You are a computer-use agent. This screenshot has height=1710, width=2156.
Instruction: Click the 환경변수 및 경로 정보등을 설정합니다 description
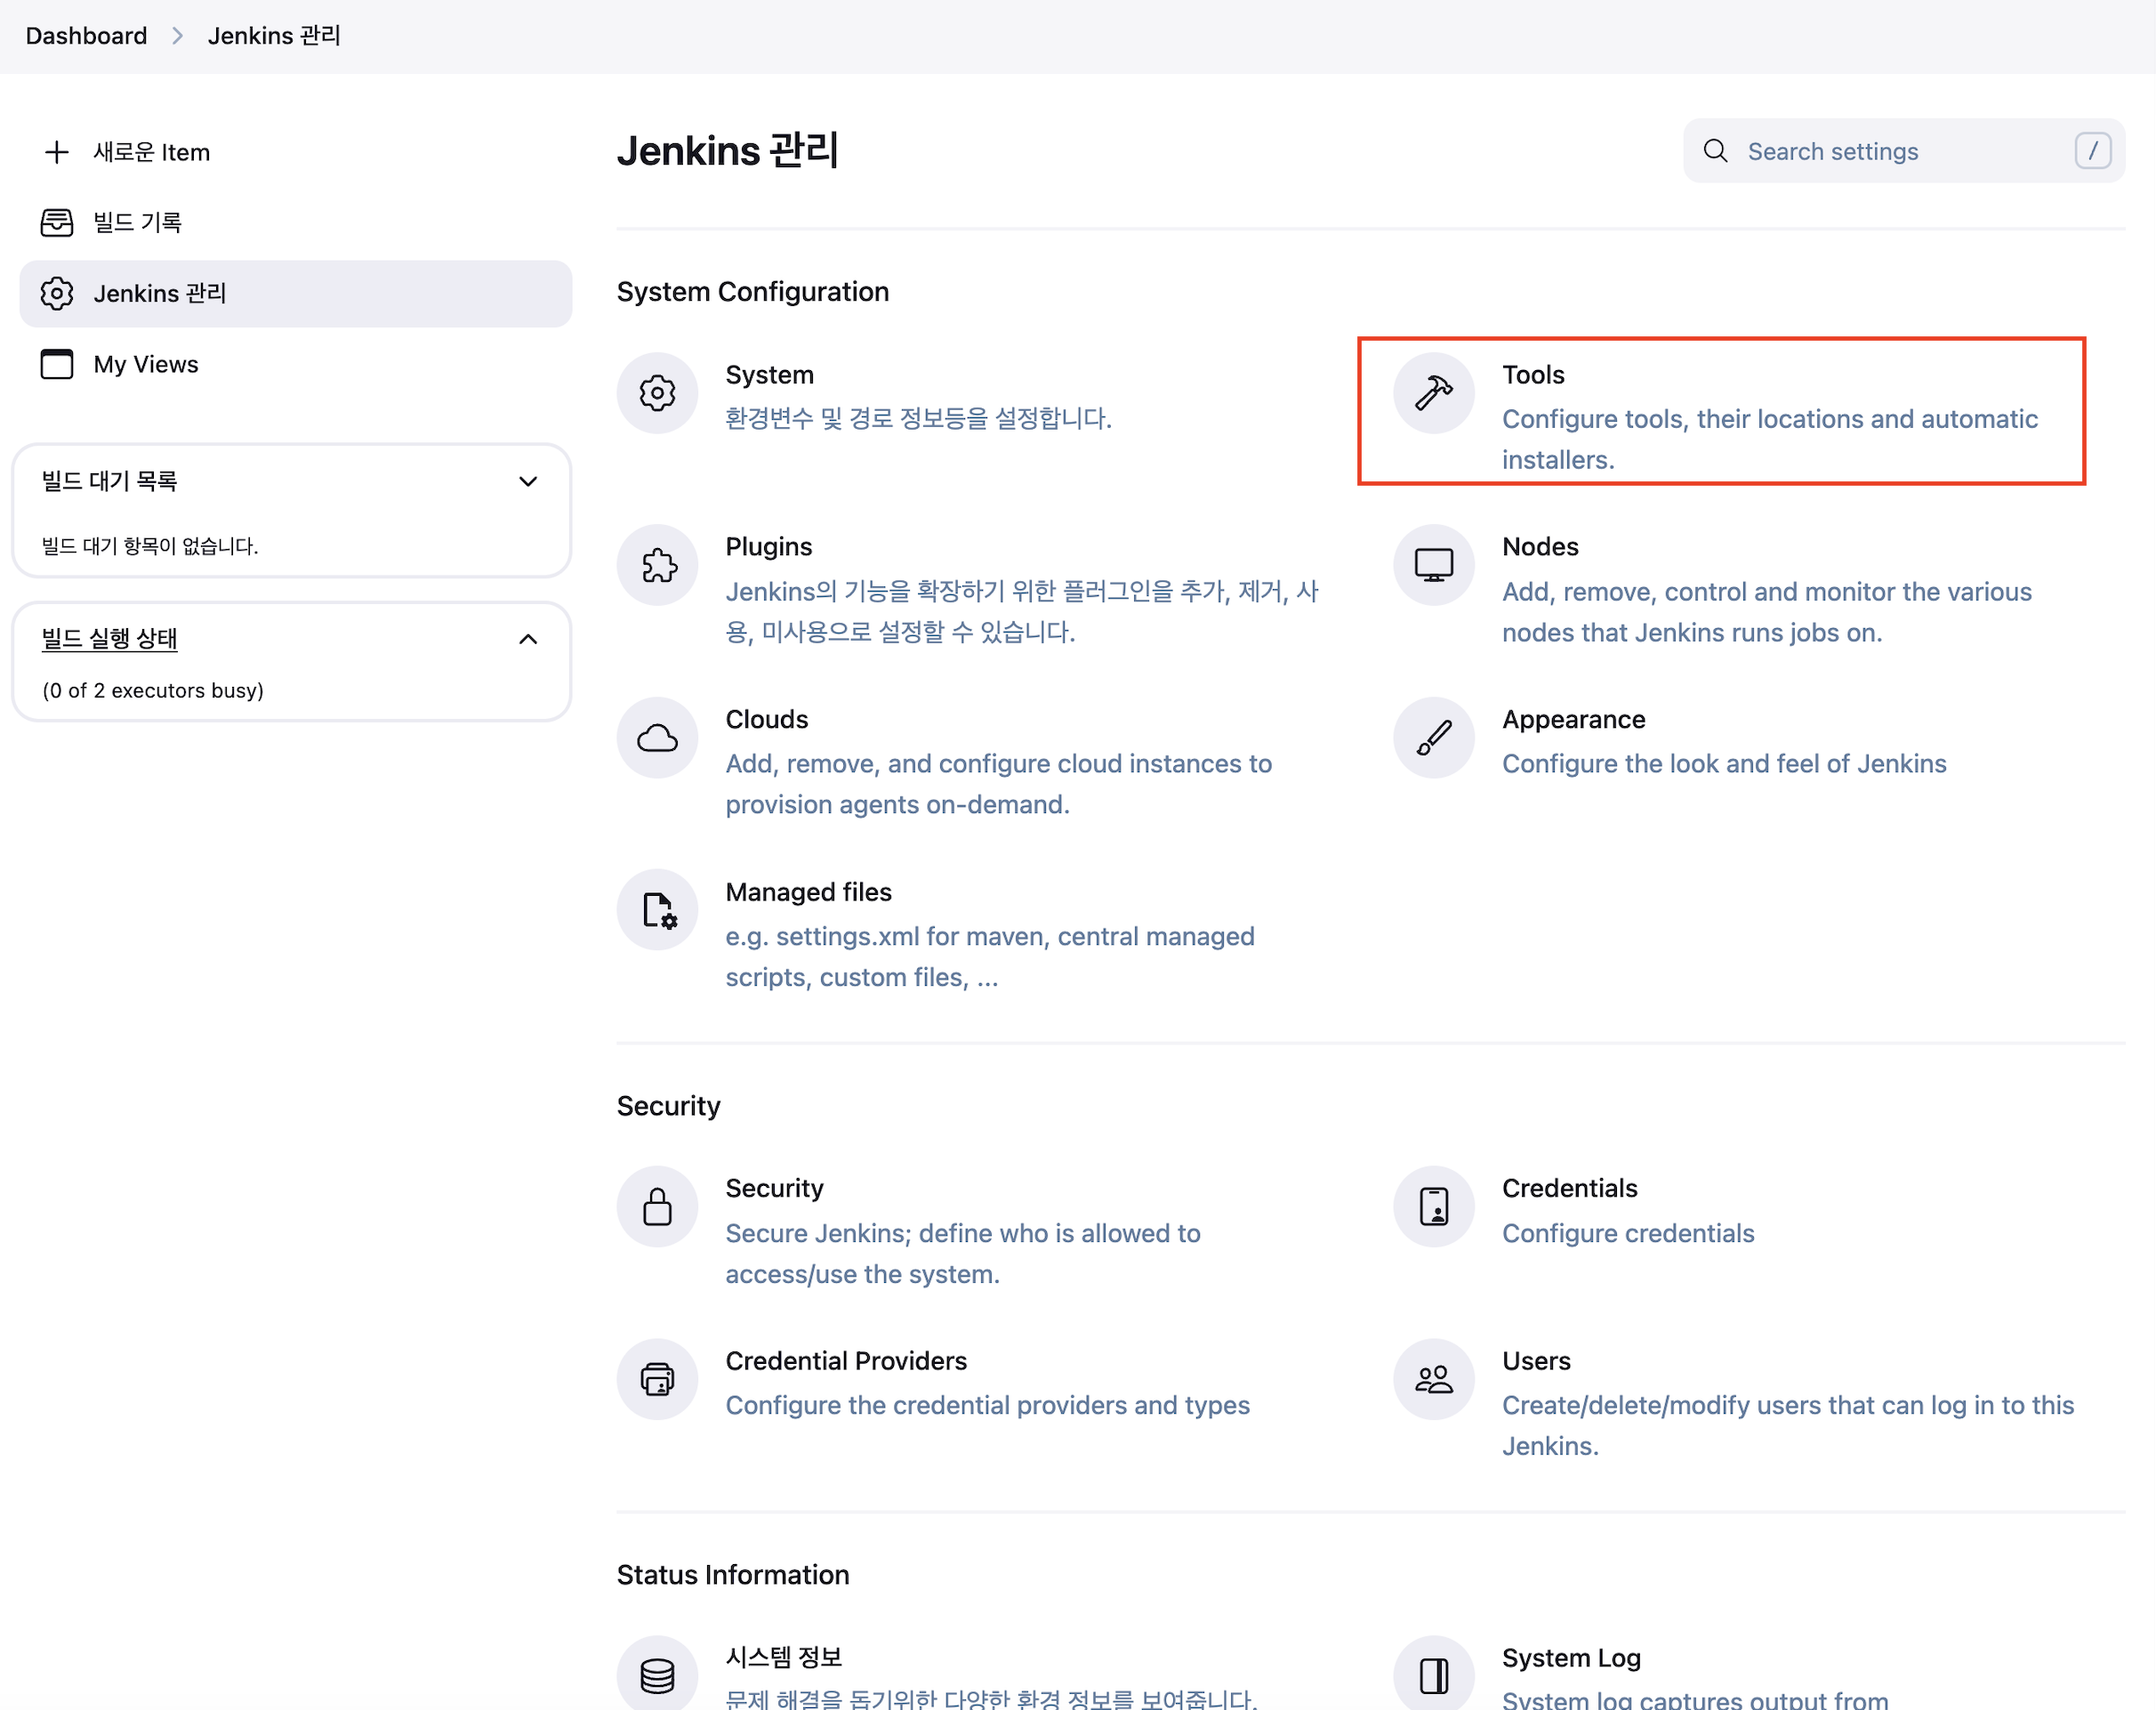click(x=917, y=418)
